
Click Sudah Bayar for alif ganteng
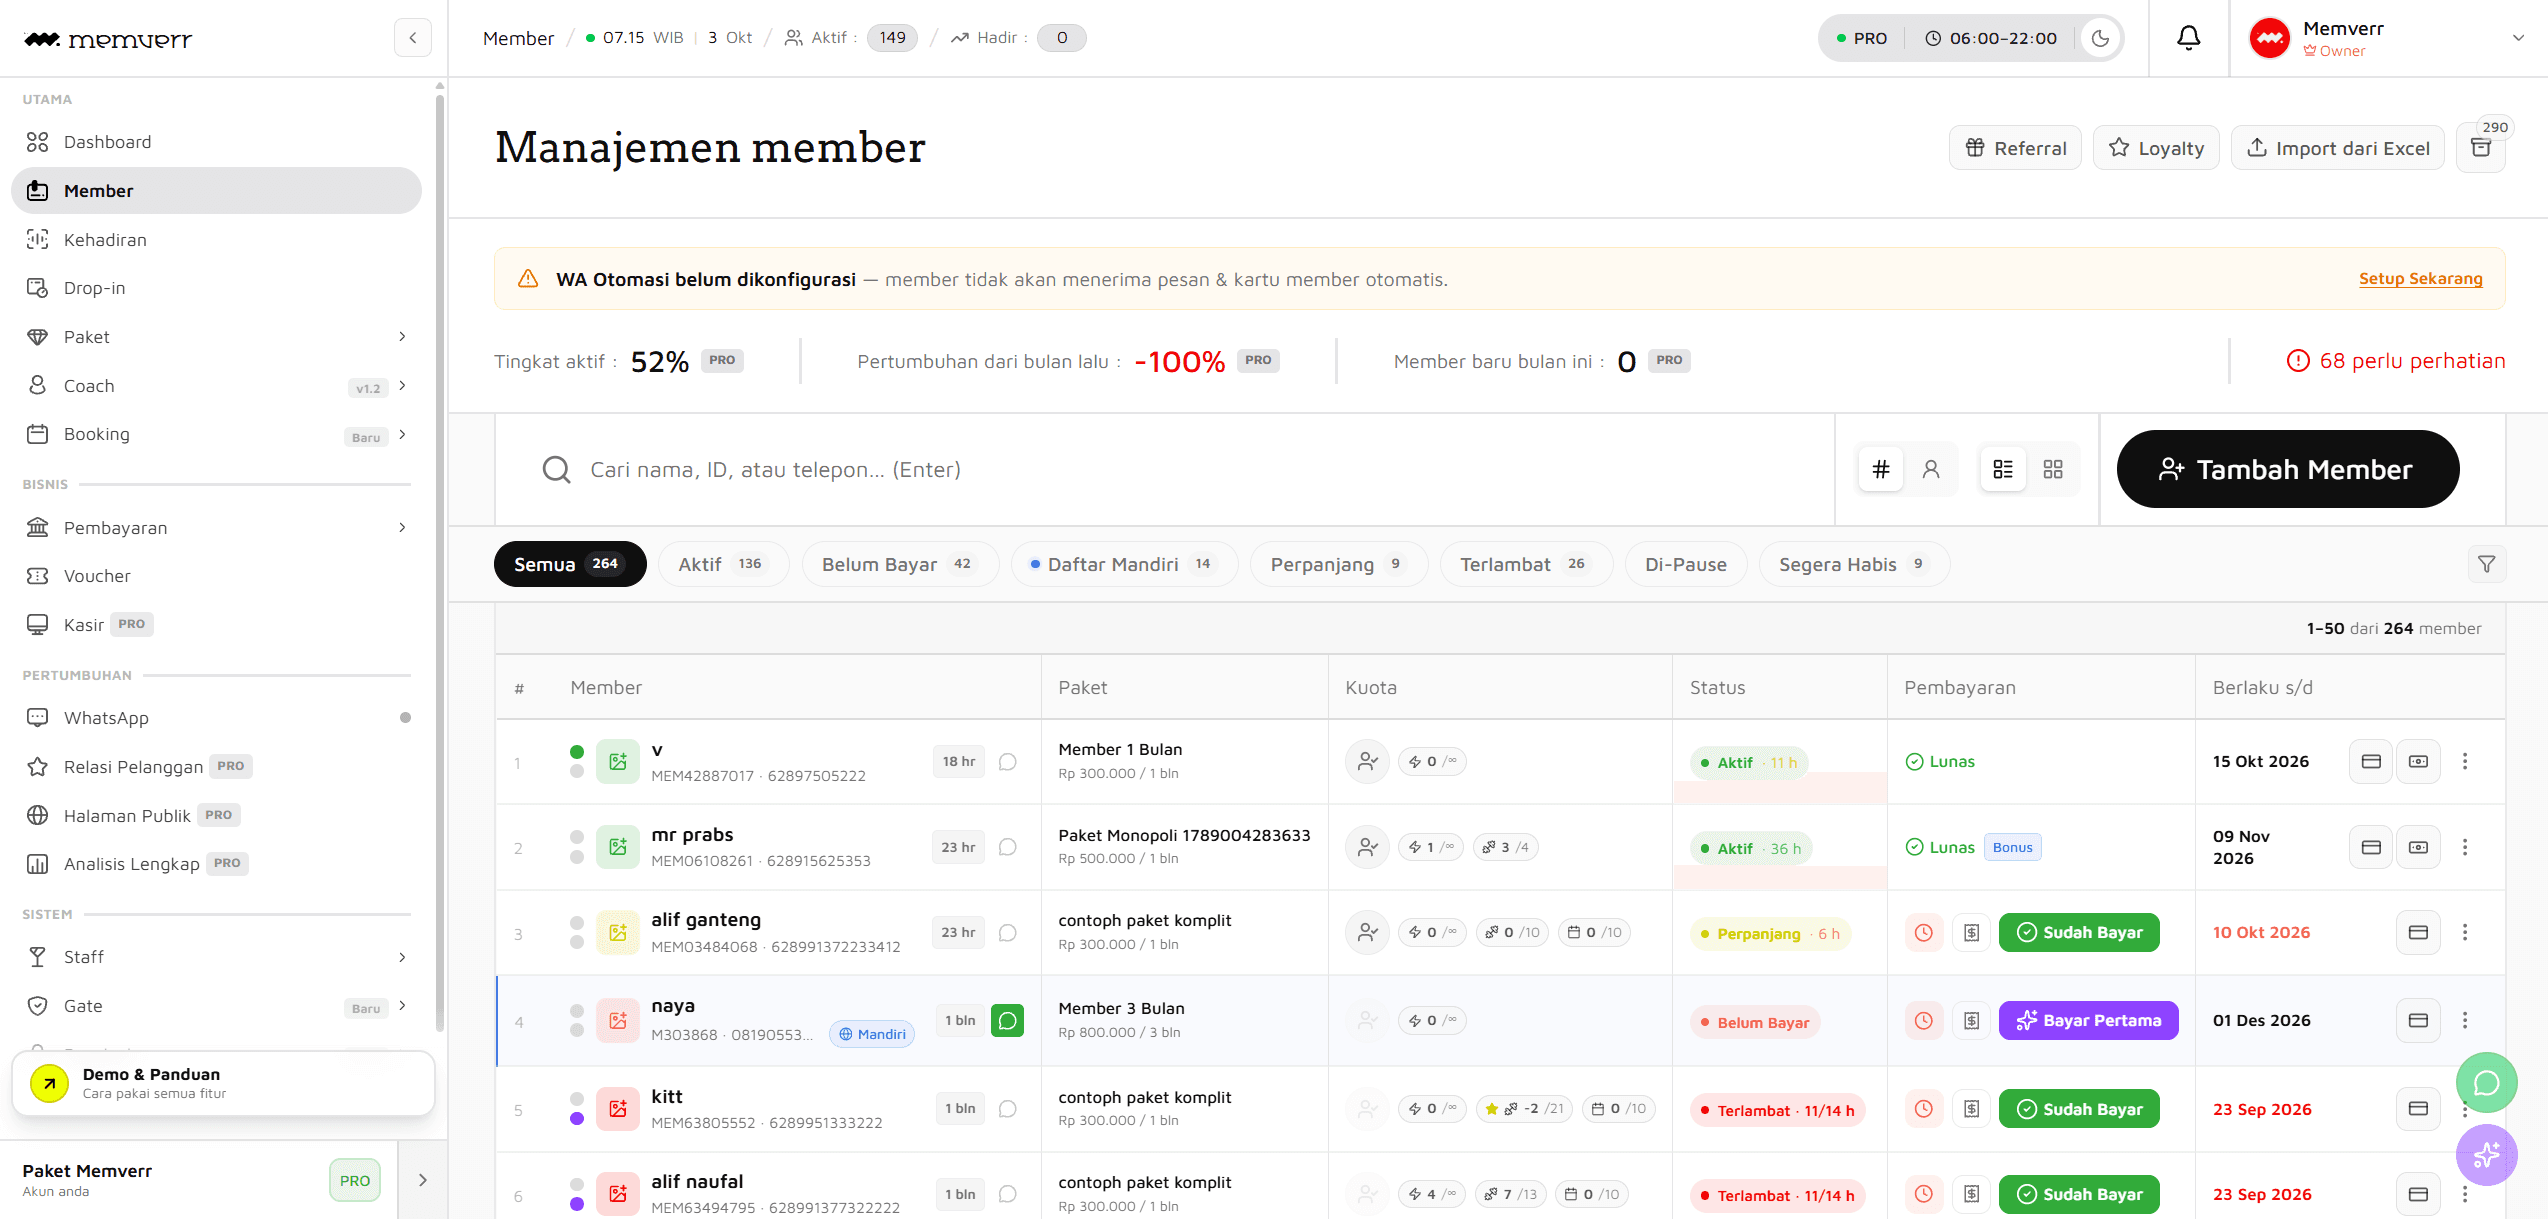point(2079,932)
